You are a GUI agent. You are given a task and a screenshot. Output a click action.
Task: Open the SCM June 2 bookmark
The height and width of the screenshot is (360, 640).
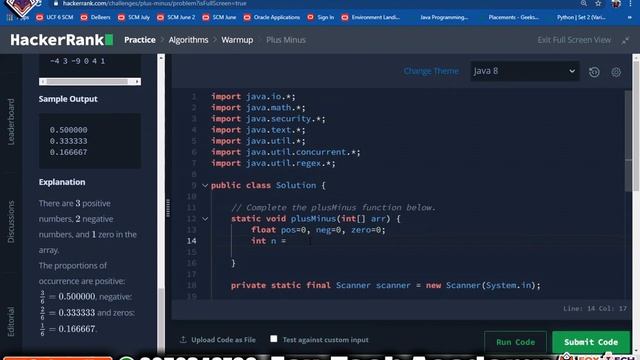click(176, 18)
